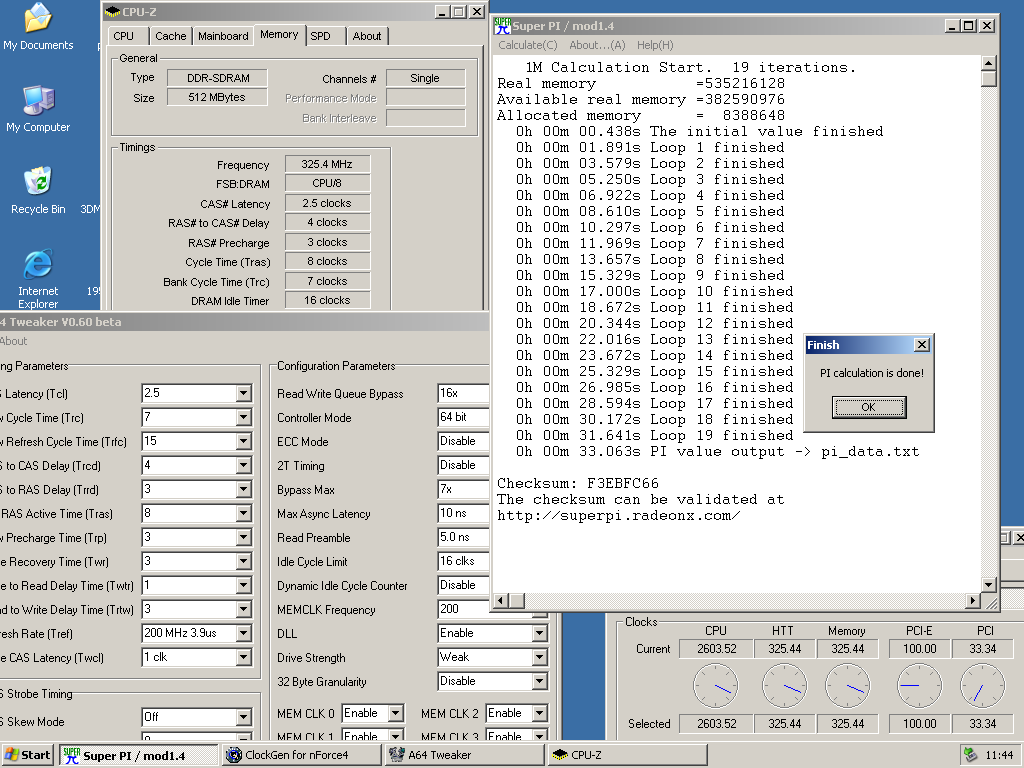Open the Skew Mode dropdown set to Off
Image resolution: width=1024 pixels, height=768 pixels.
tap(244, 717)
